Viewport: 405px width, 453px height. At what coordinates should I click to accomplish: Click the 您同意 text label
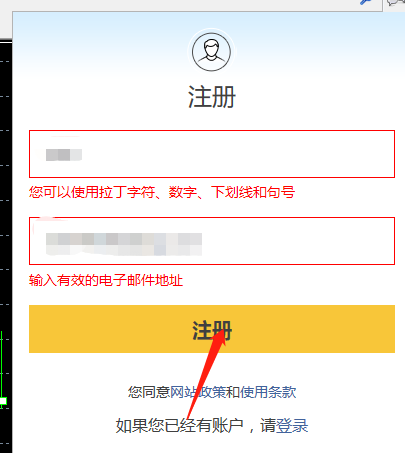pos(149,392)
